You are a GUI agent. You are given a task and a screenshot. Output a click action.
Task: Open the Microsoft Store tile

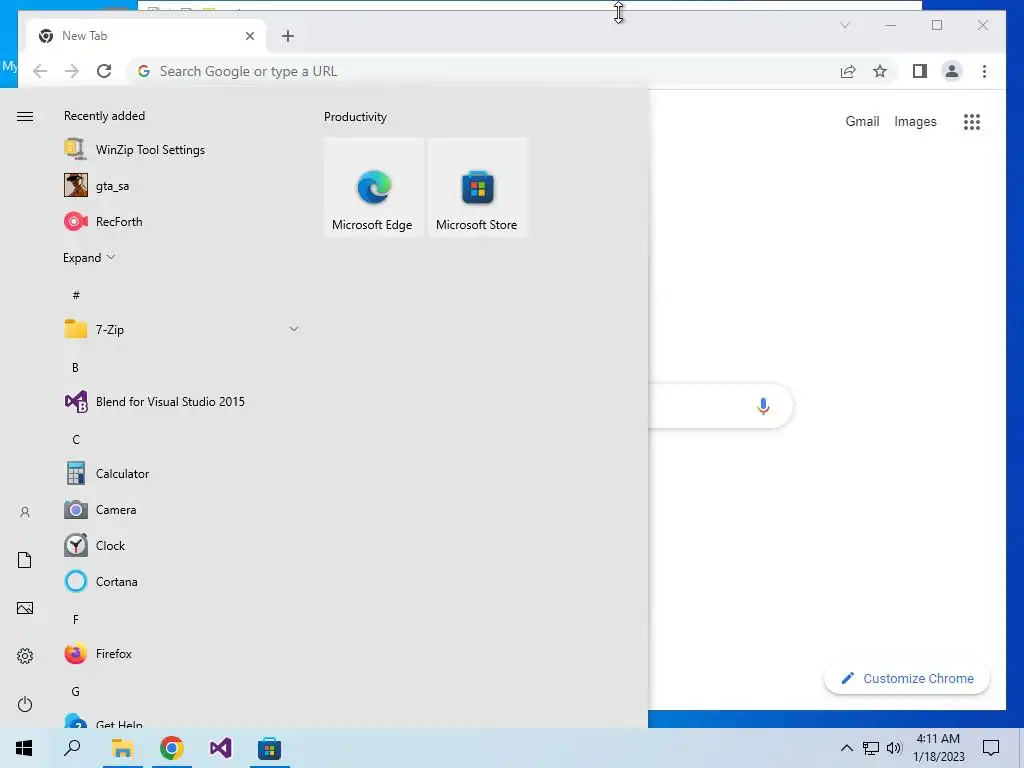477,187
